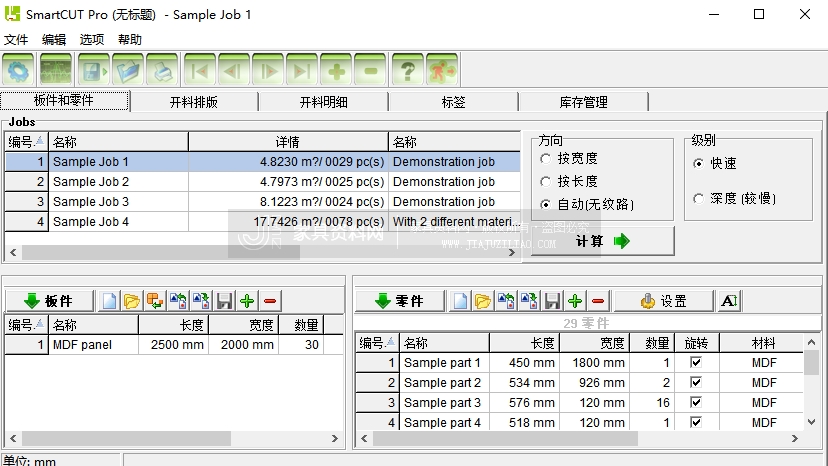Screen dimensions: 828x466
Task: Click the orange blocks with green arrow panel icon
Action: click(x=155, y=301)
